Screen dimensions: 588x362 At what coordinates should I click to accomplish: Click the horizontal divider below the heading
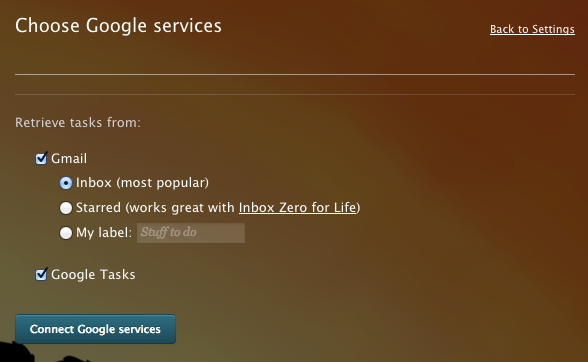tap(295, 75)
